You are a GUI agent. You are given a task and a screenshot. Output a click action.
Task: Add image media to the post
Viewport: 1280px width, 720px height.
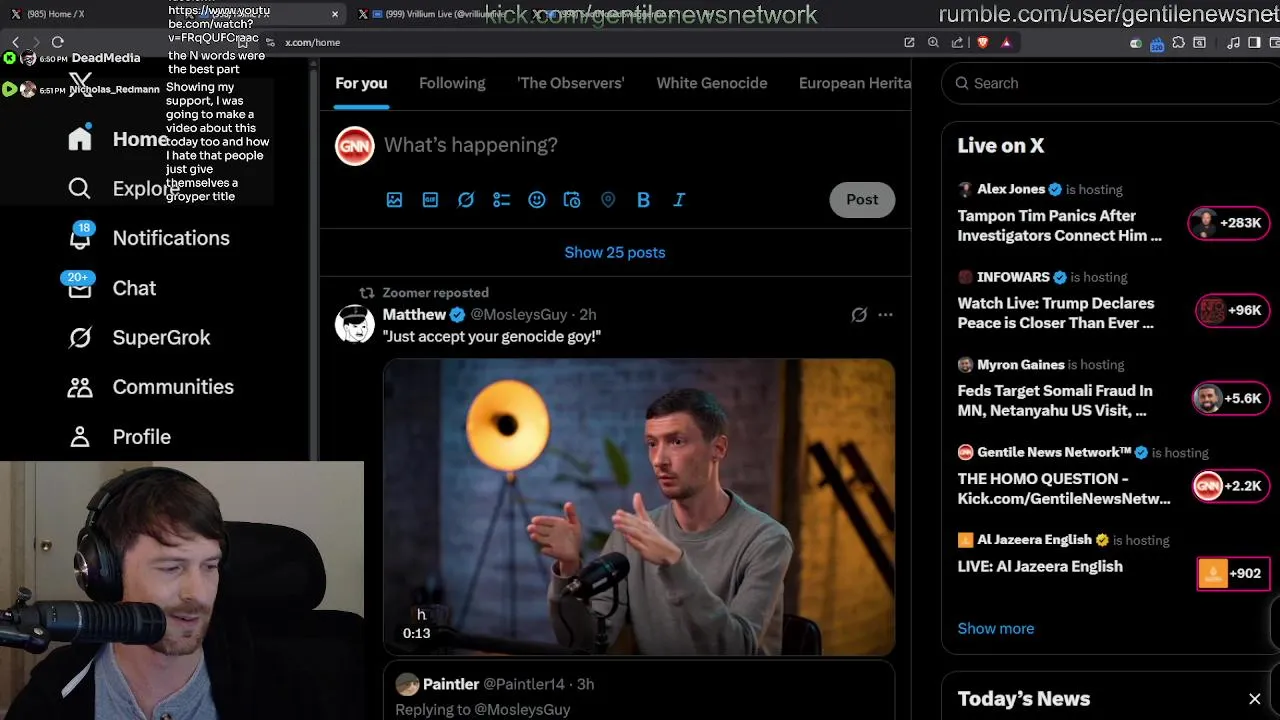click(395, 200)
